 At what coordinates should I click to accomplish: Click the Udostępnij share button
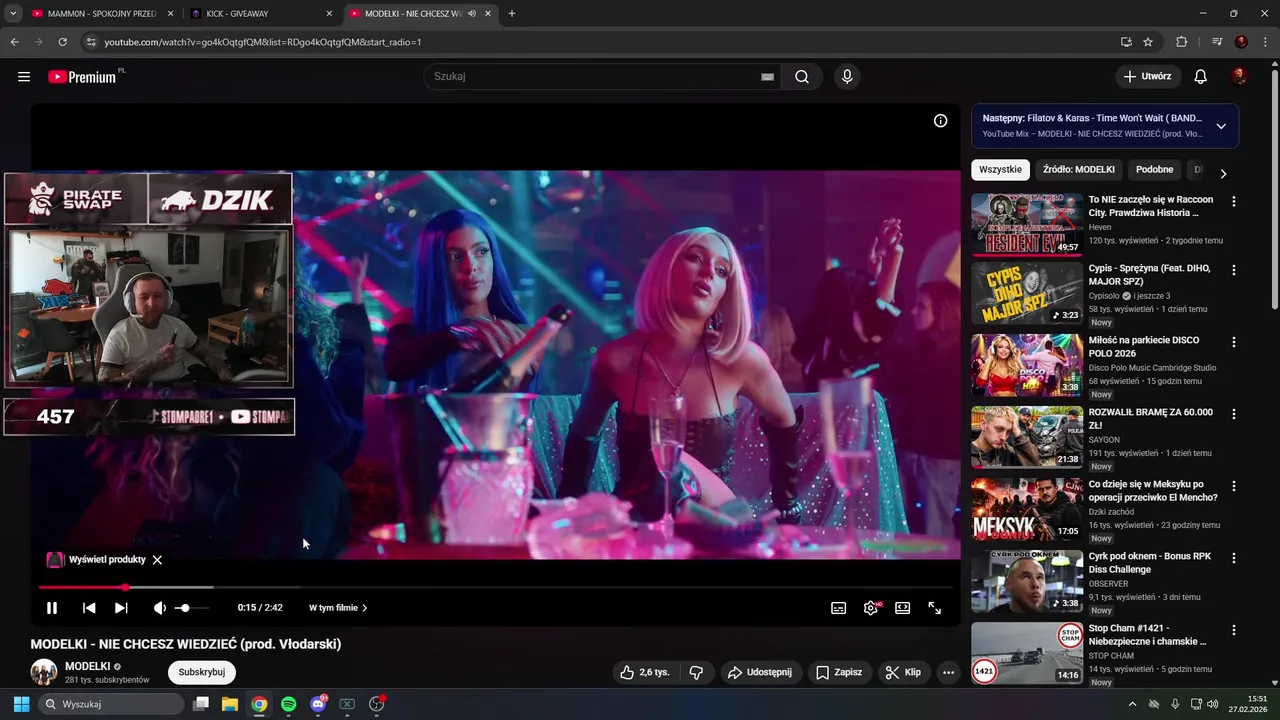(x=759, y=672)
